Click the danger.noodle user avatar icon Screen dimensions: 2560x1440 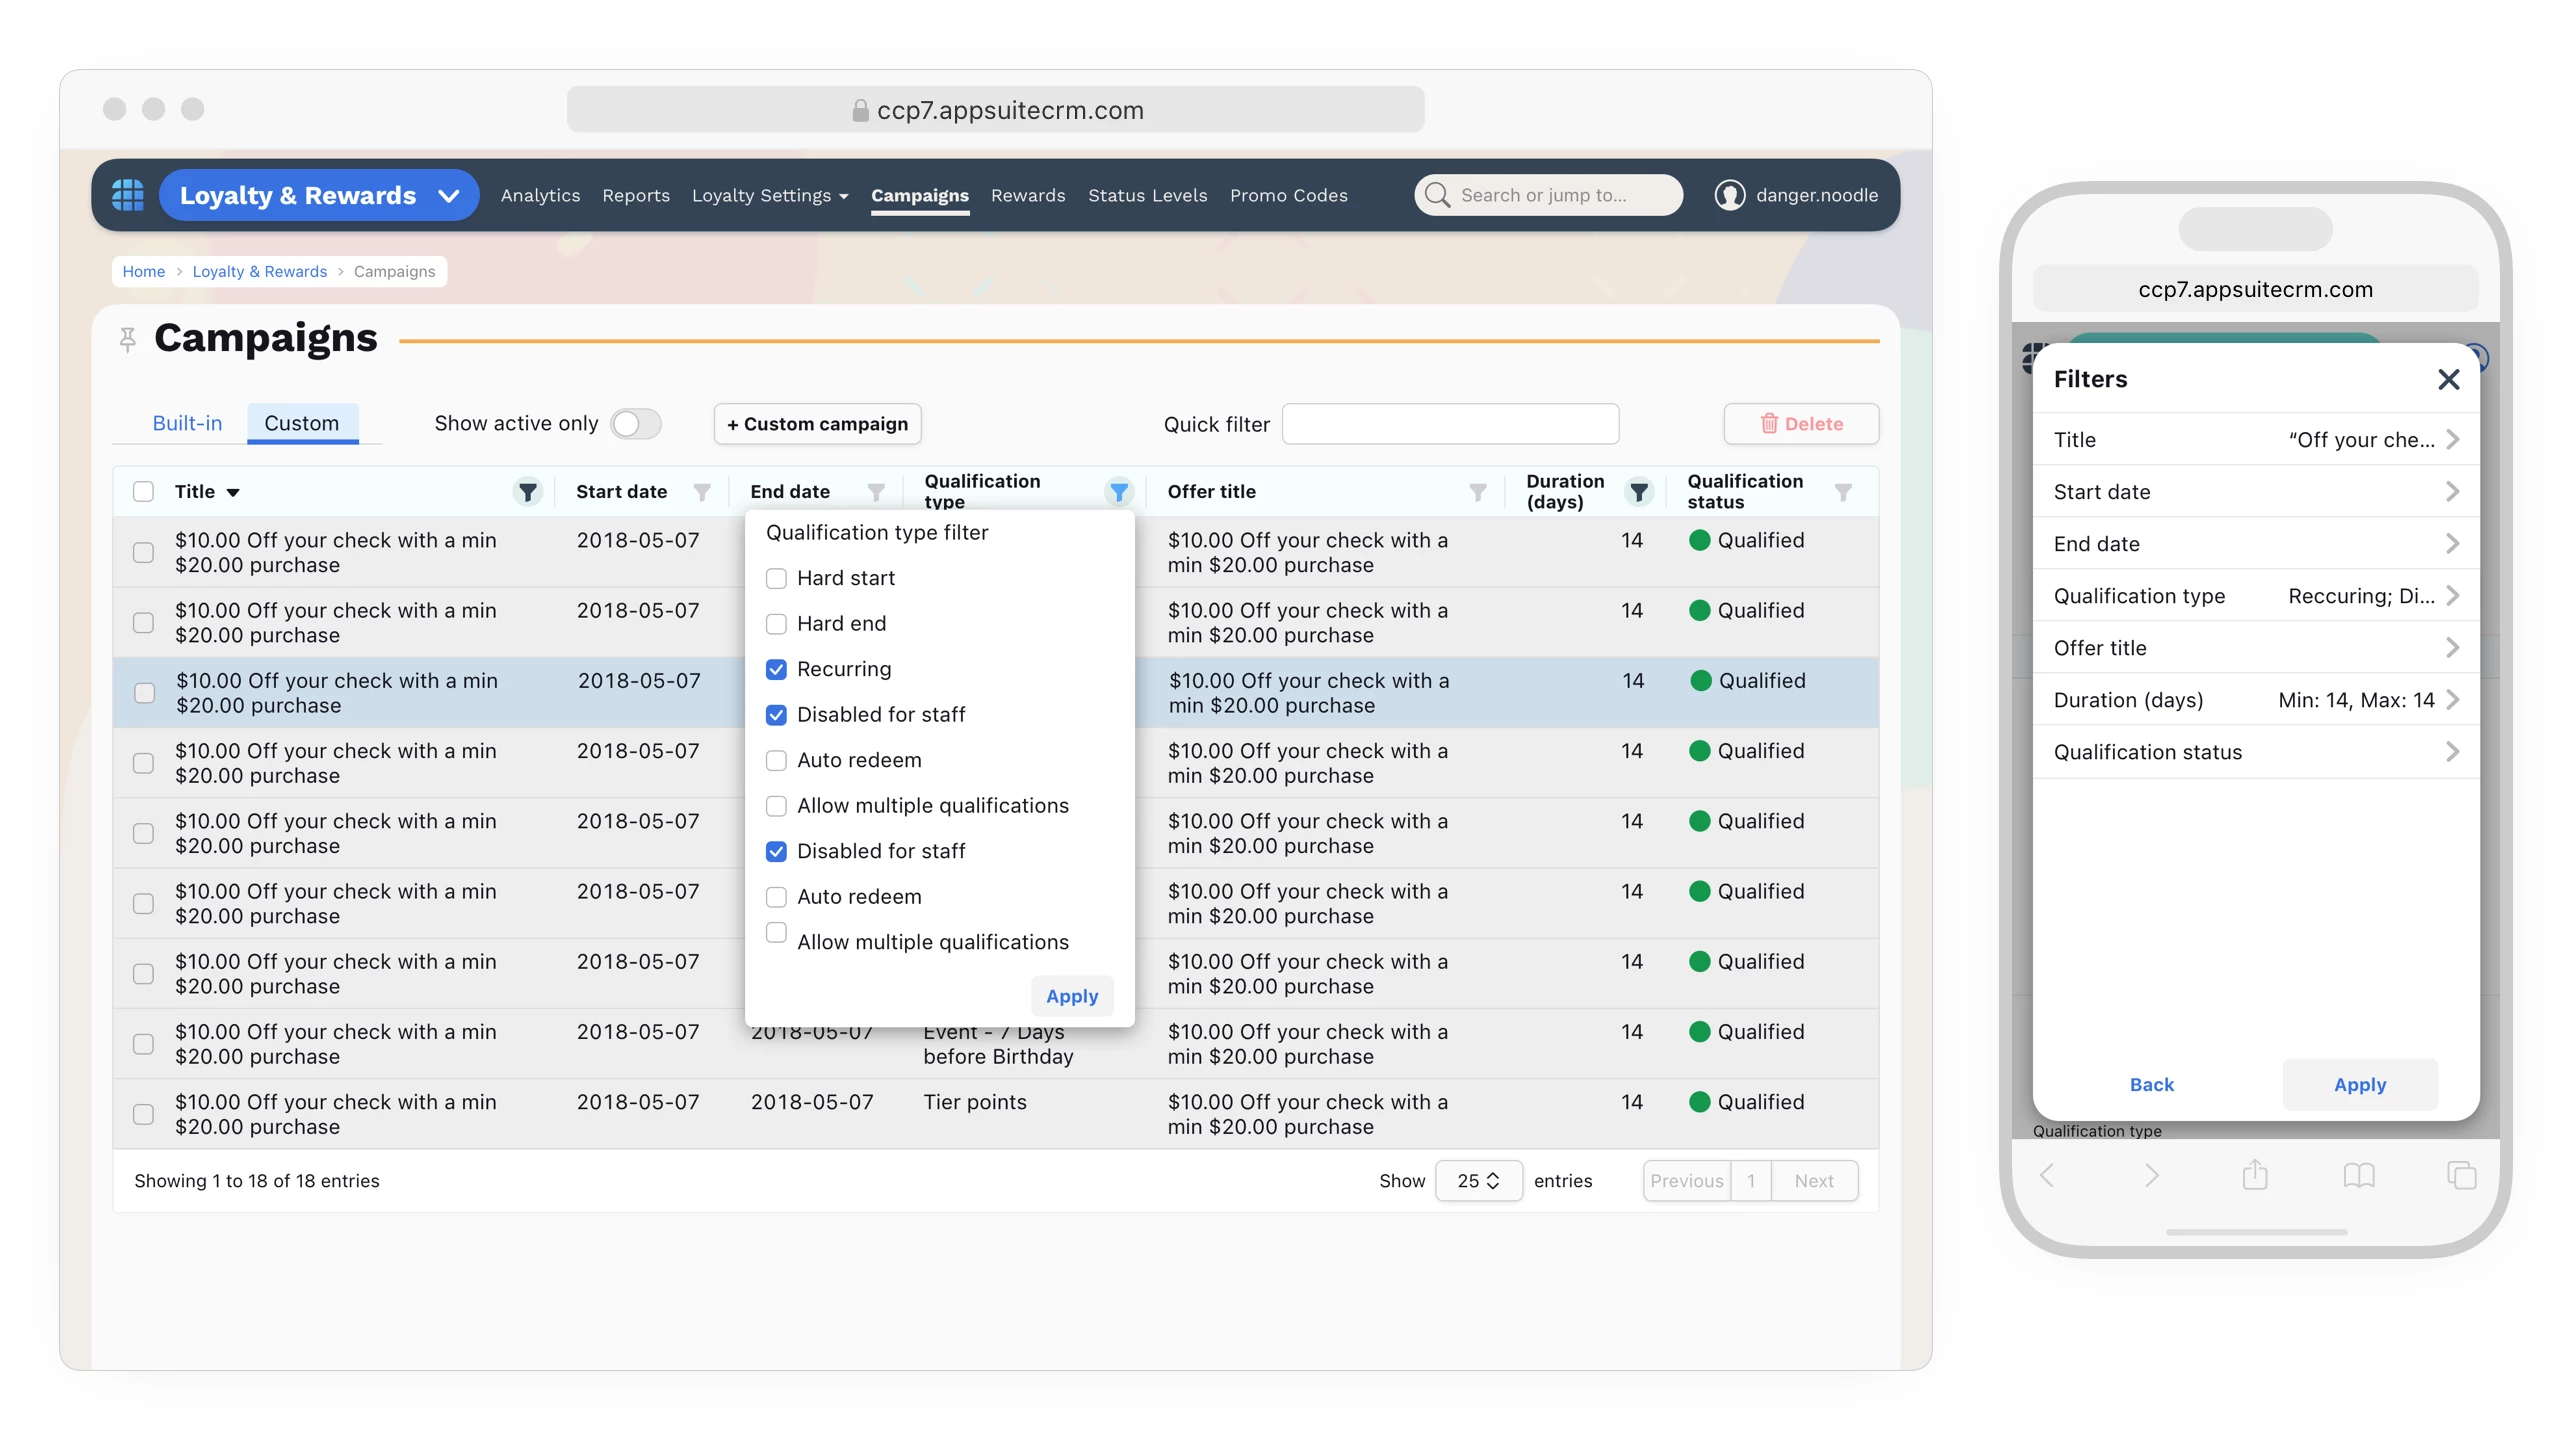pos(1729,195)
